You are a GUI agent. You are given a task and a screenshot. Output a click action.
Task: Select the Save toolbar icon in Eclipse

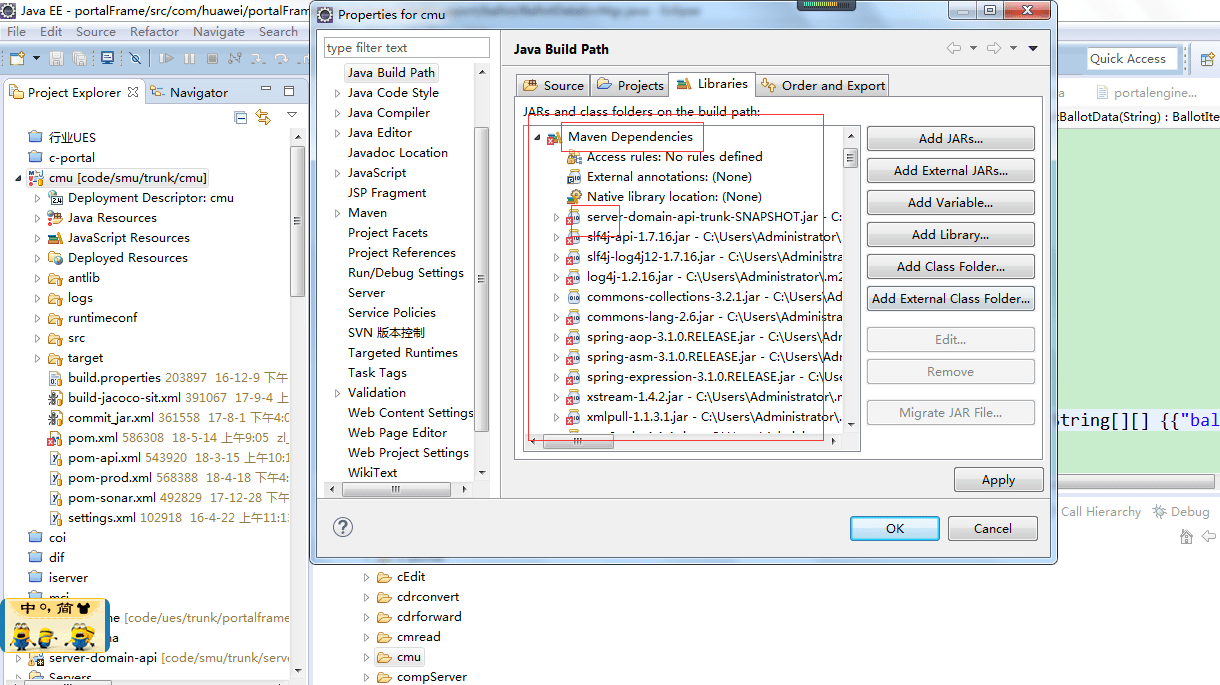55,57
